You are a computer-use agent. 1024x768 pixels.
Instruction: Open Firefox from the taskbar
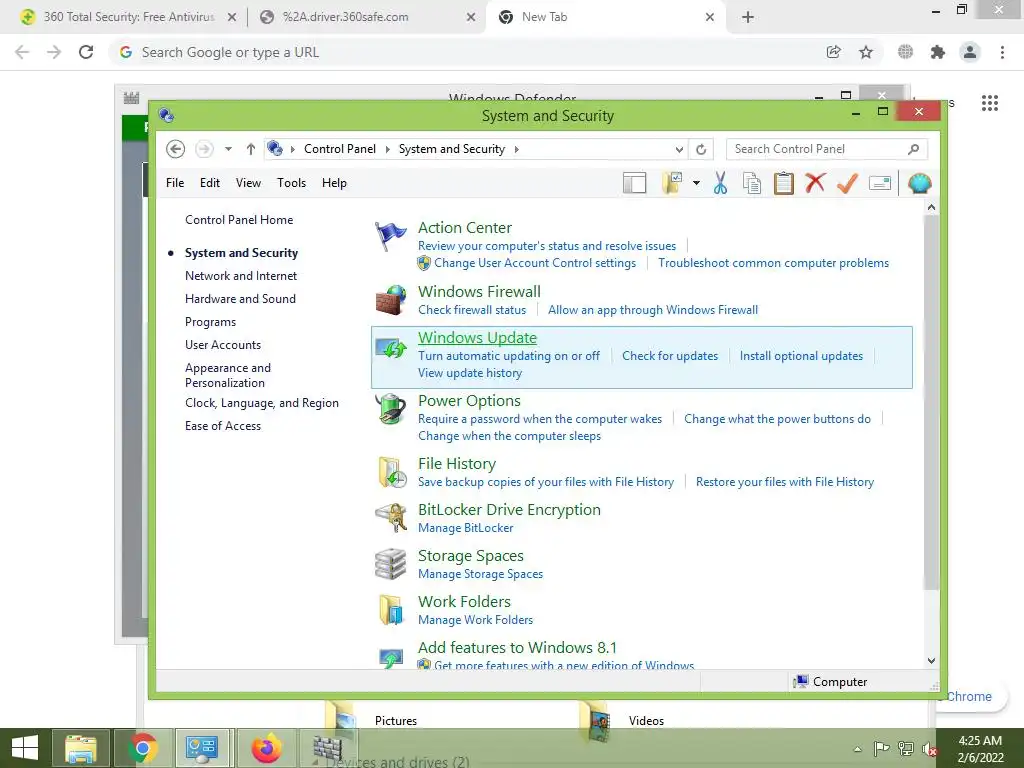266,748
